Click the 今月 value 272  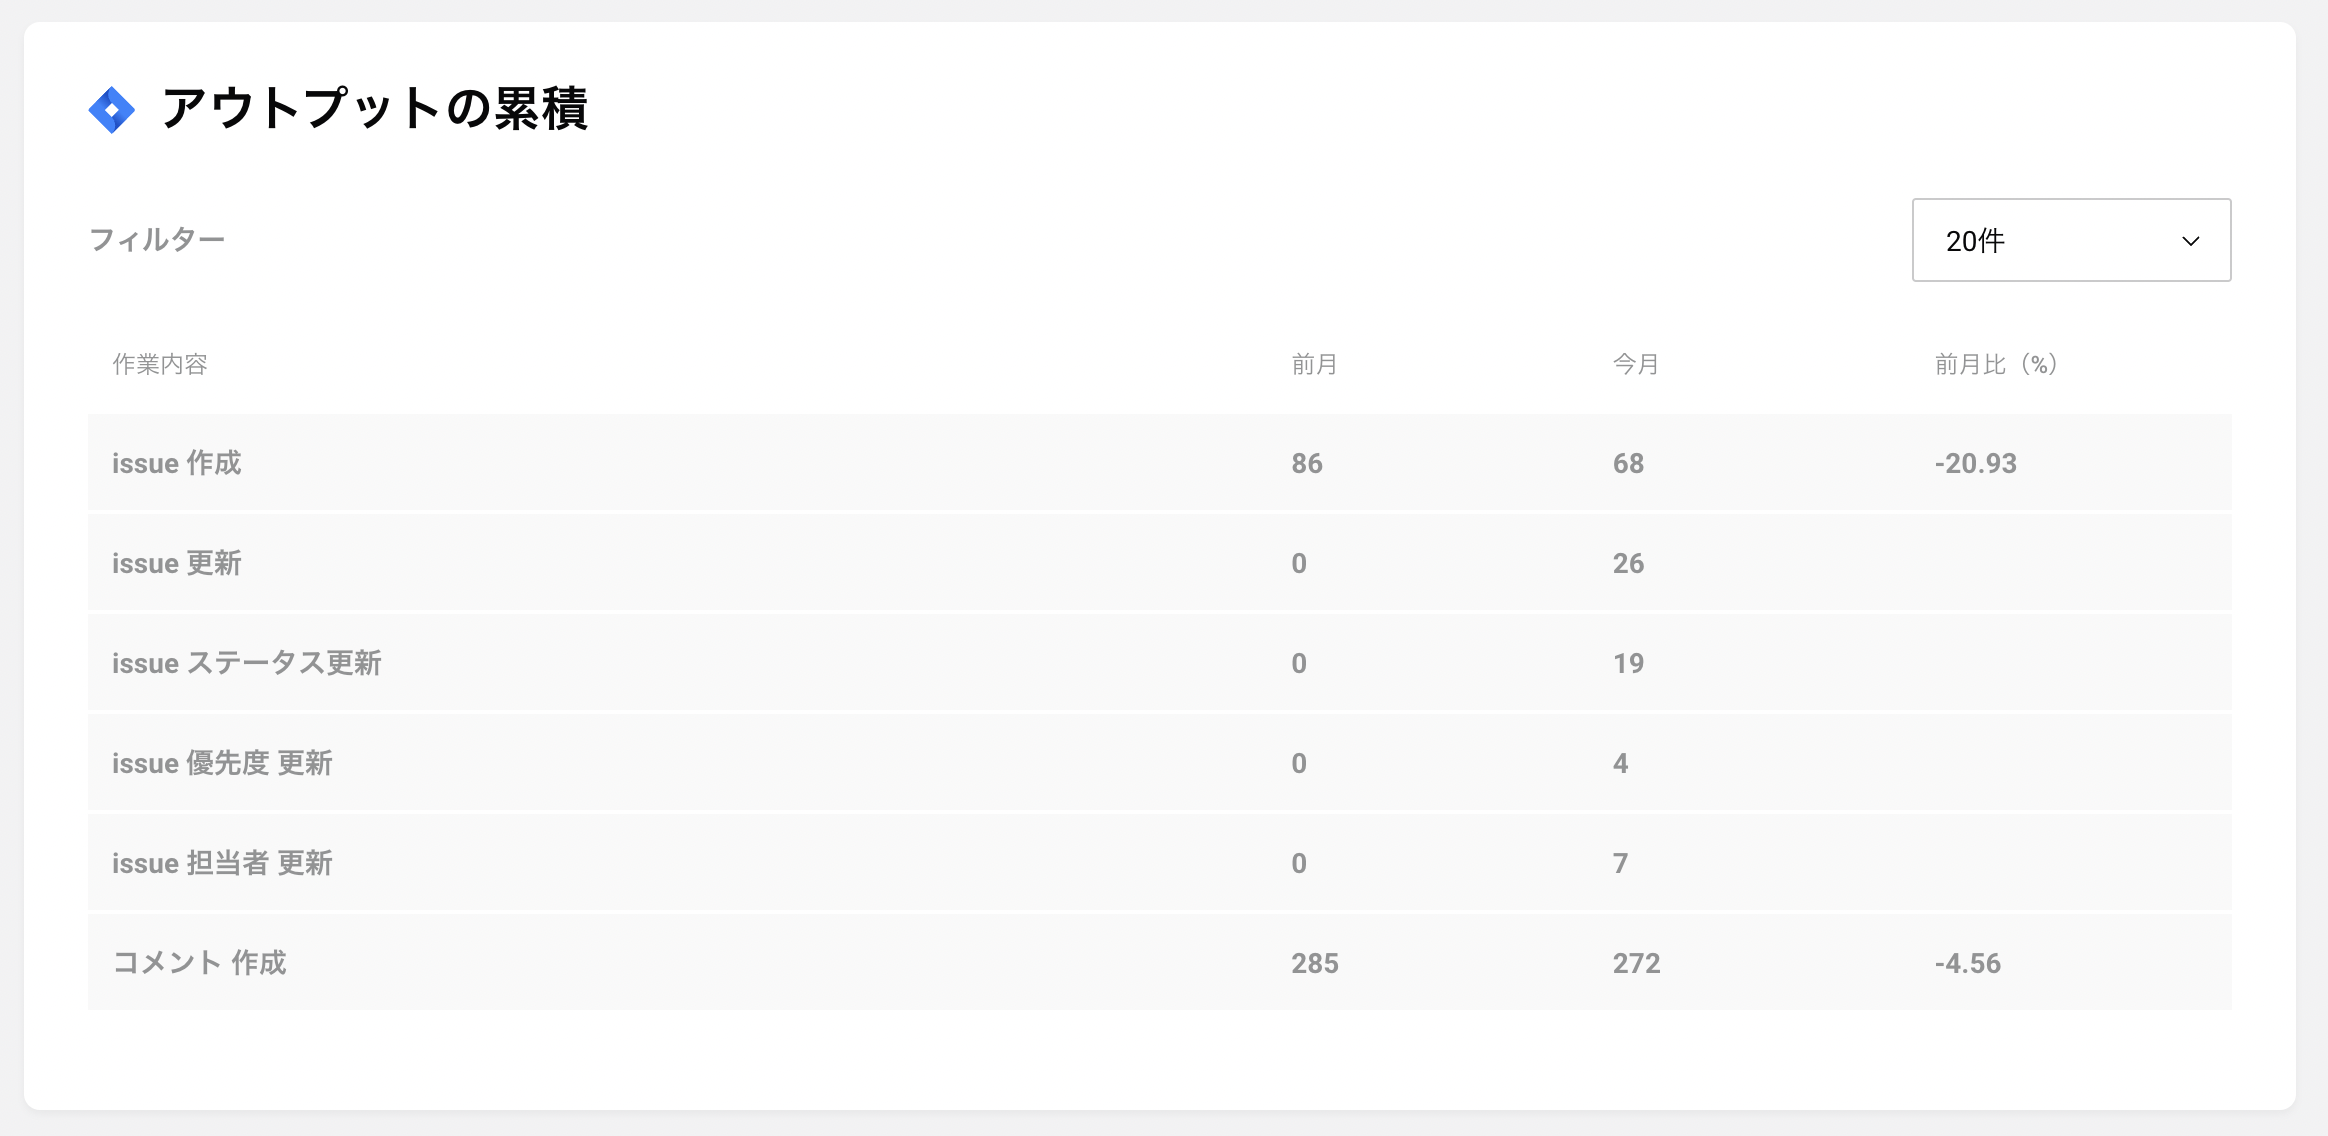1636,963
